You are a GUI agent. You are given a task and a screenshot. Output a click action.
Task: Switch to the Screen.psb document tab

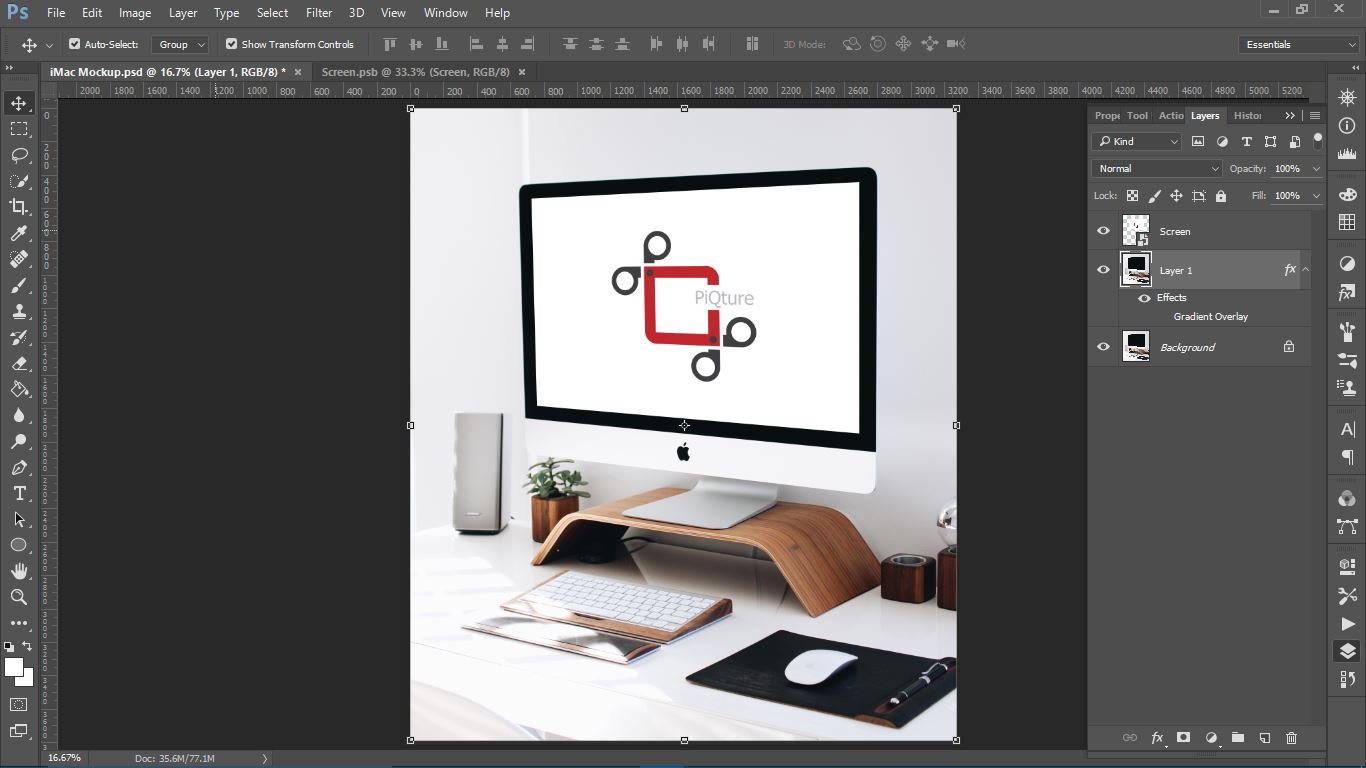415,72
